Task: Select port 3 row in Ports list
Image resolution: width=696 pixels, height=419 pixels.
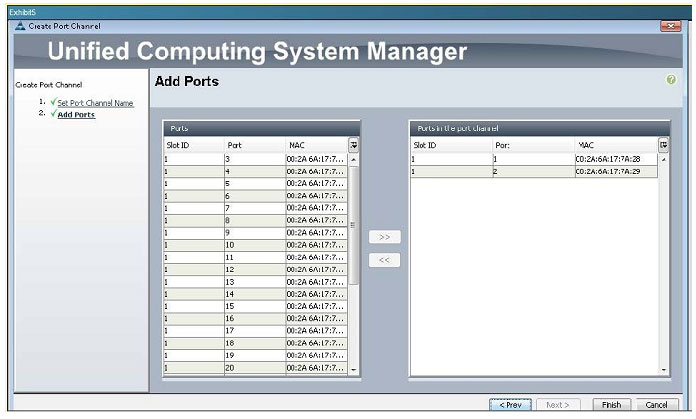Action: pos(256,159)
